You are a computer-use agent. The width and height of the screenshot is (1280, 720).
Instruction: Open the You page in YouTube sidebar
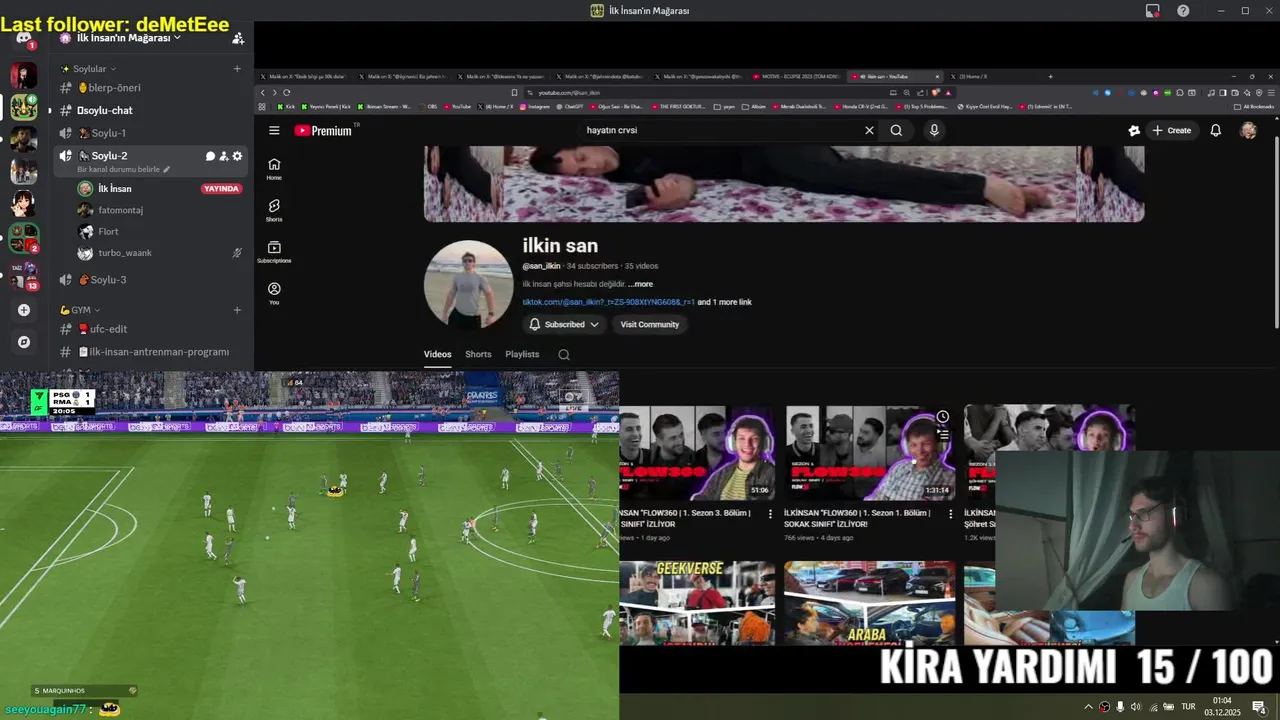click(274, 293)
